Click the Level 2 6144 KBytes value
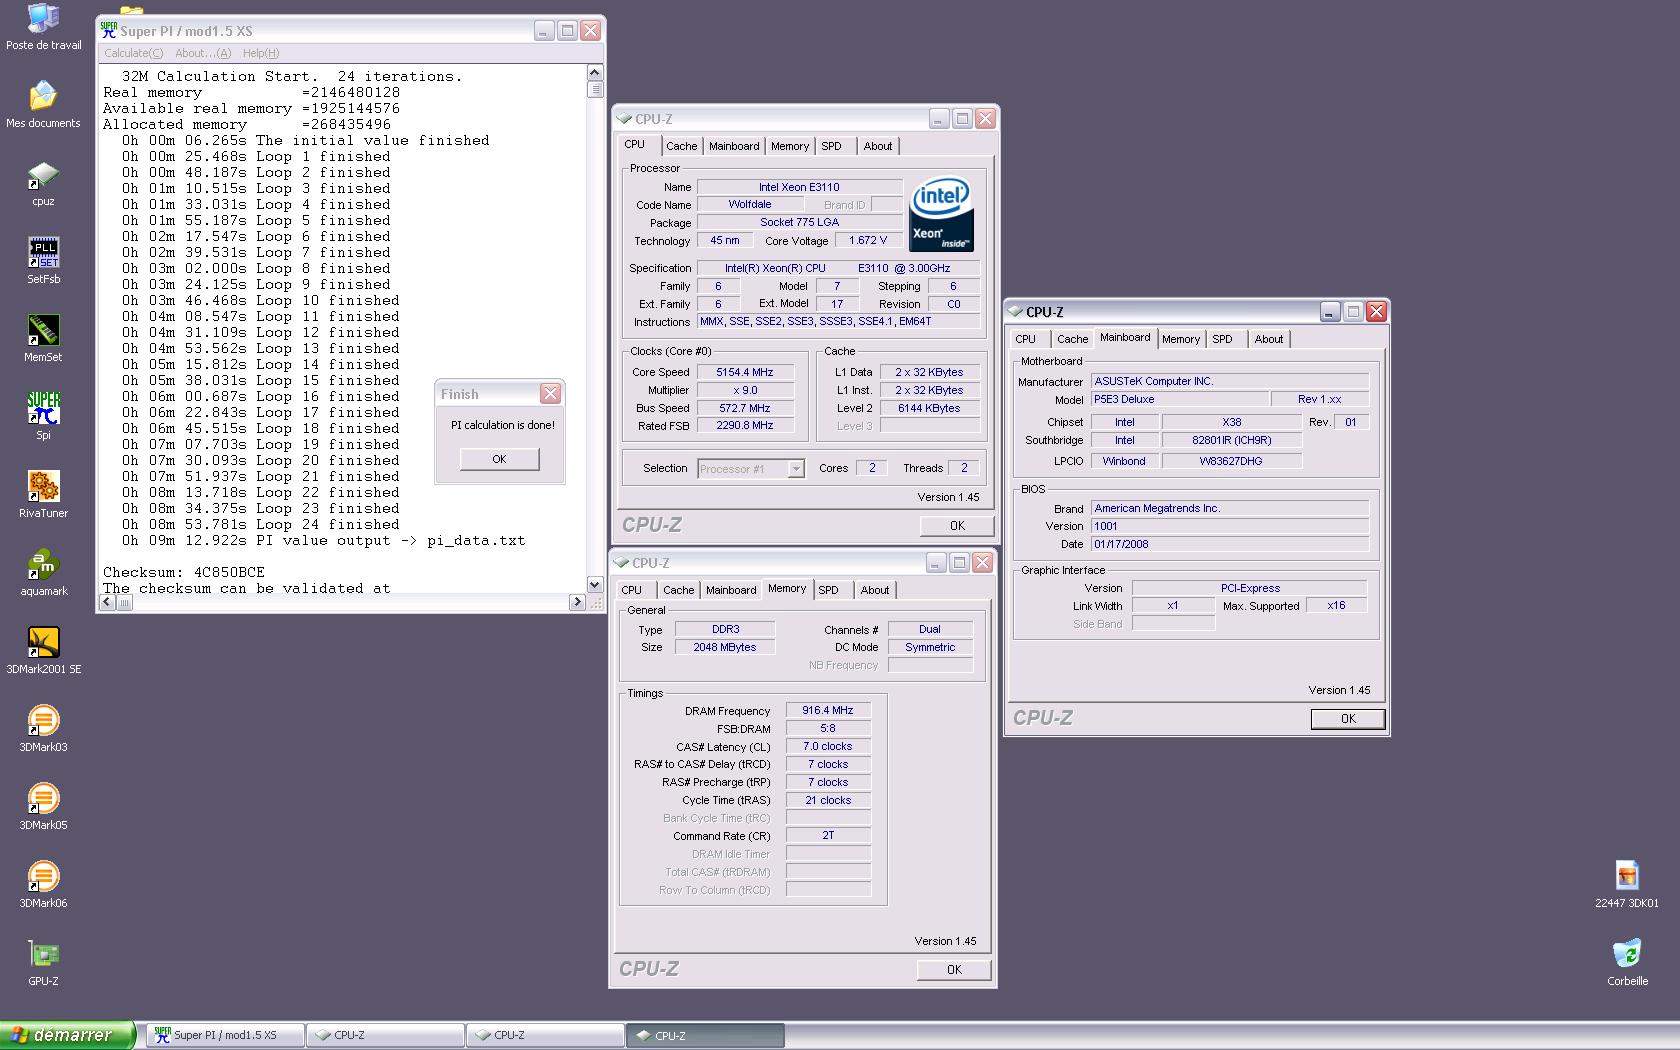The height and width of the screenshot is (1050, 1680). (x=929, y=408)
